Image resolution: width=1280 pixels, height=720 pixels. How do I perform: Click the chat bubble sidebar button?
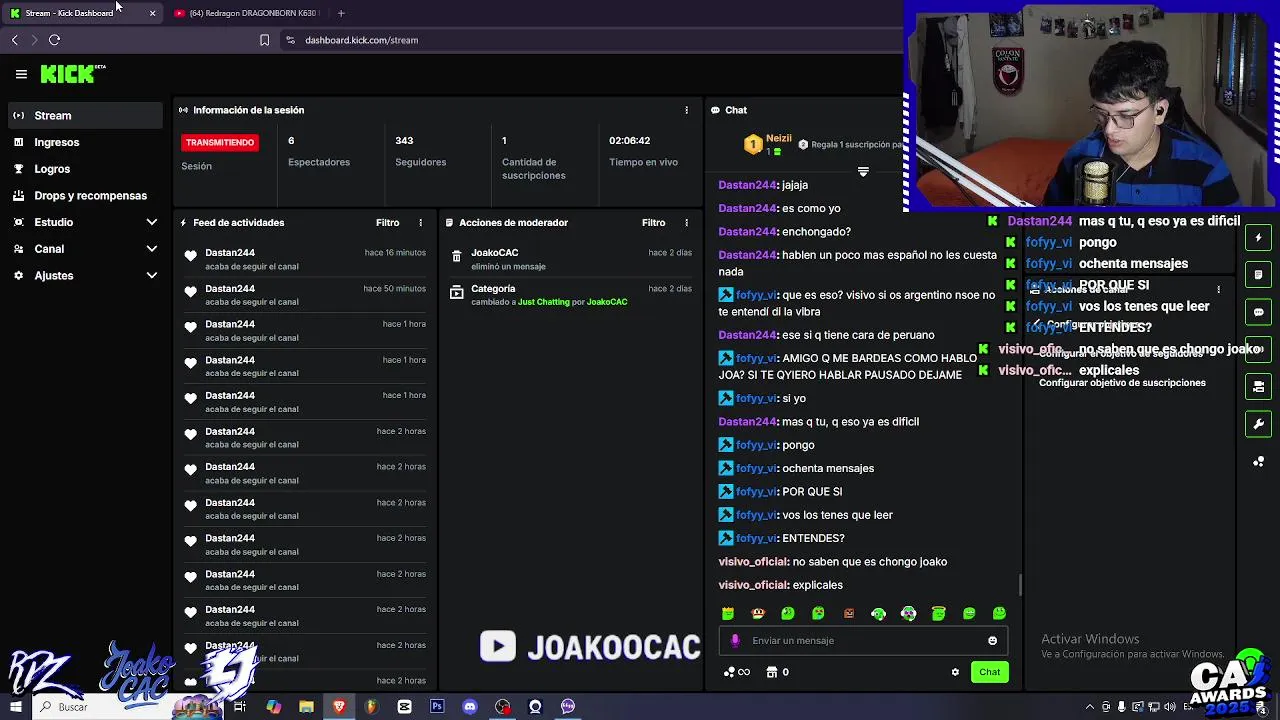[x=1258, y=312]
